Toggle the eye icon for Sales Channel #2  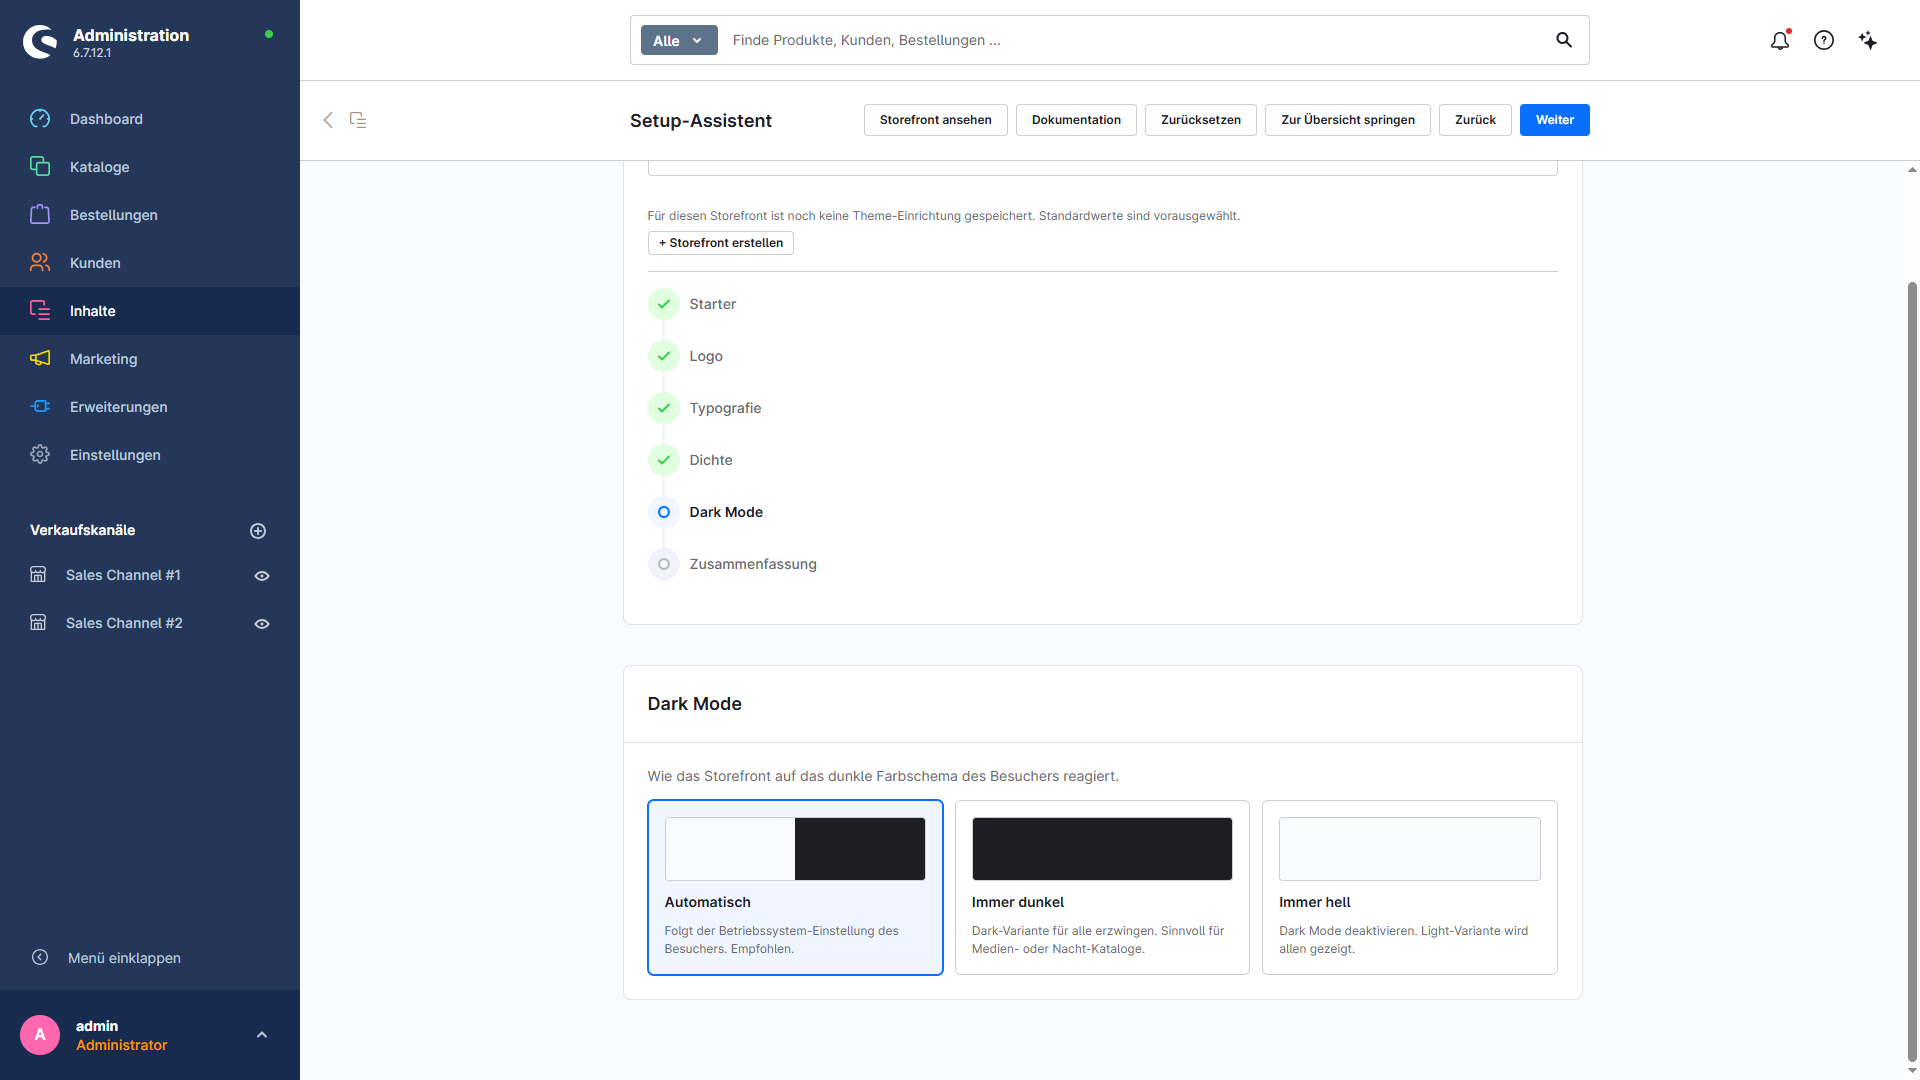click(x=262, y=624)
